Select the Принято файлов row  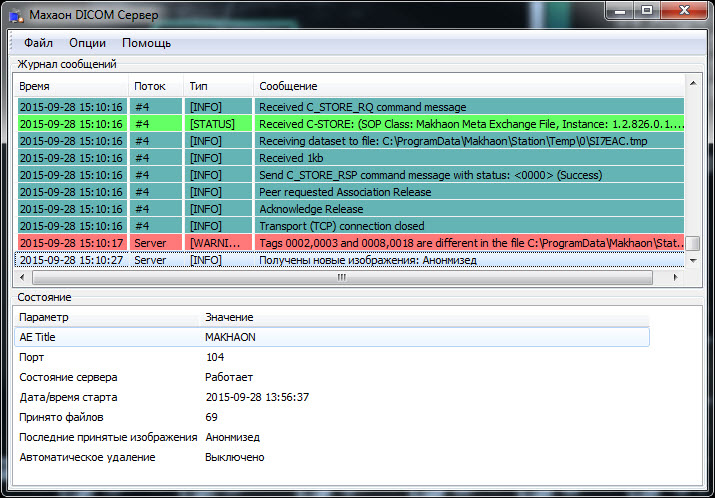332,417
